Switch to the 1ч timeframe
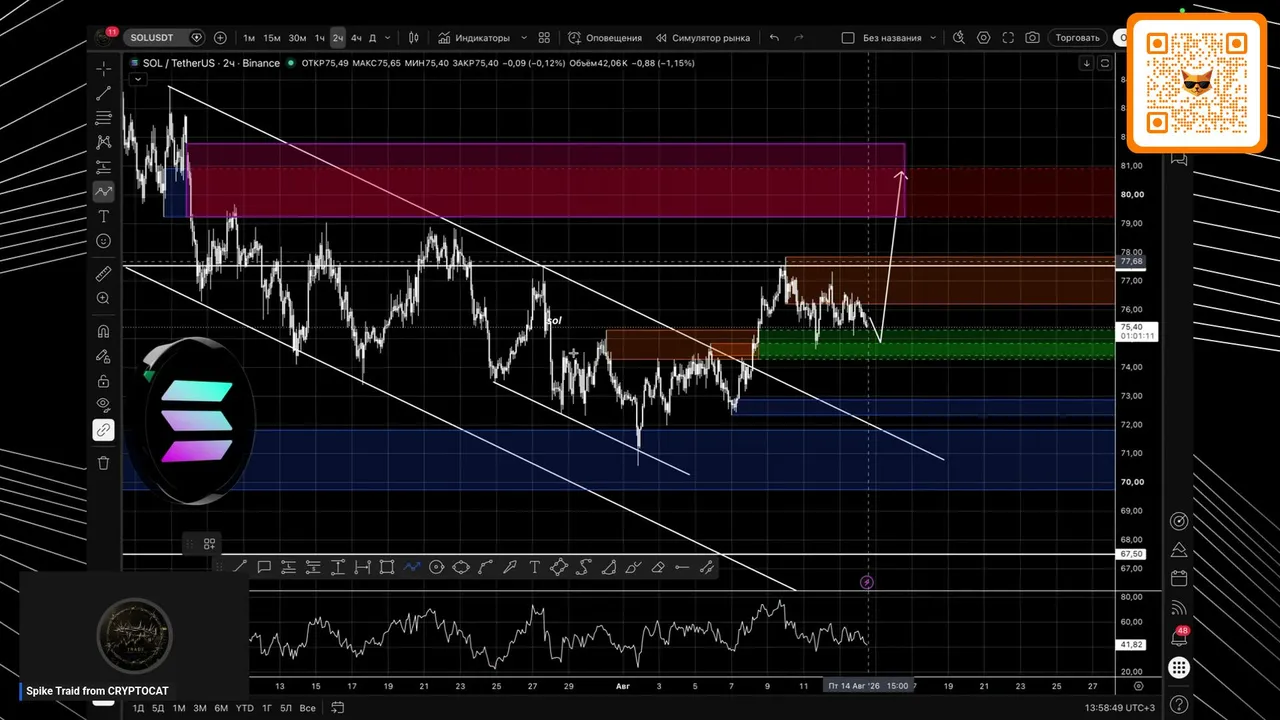Viewport: 1280px width, 720px height. click(320, 38)
